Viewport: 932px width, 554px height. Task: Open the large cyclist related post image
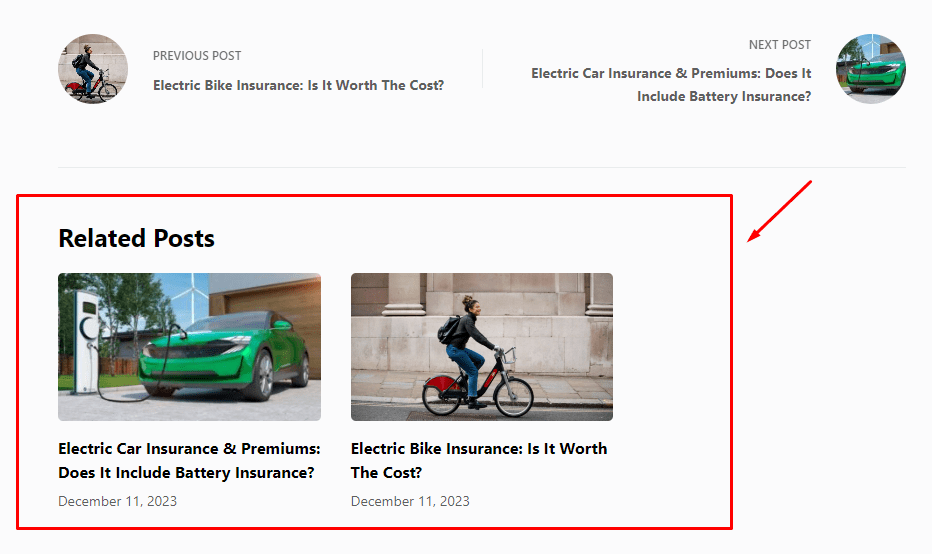[481, 347]
